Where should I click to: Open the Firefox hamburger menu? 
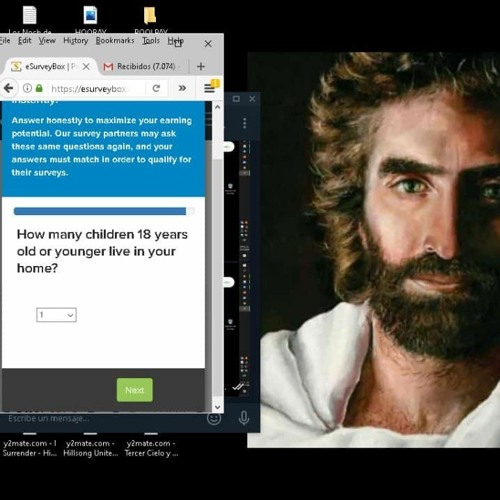pos(210,88)
